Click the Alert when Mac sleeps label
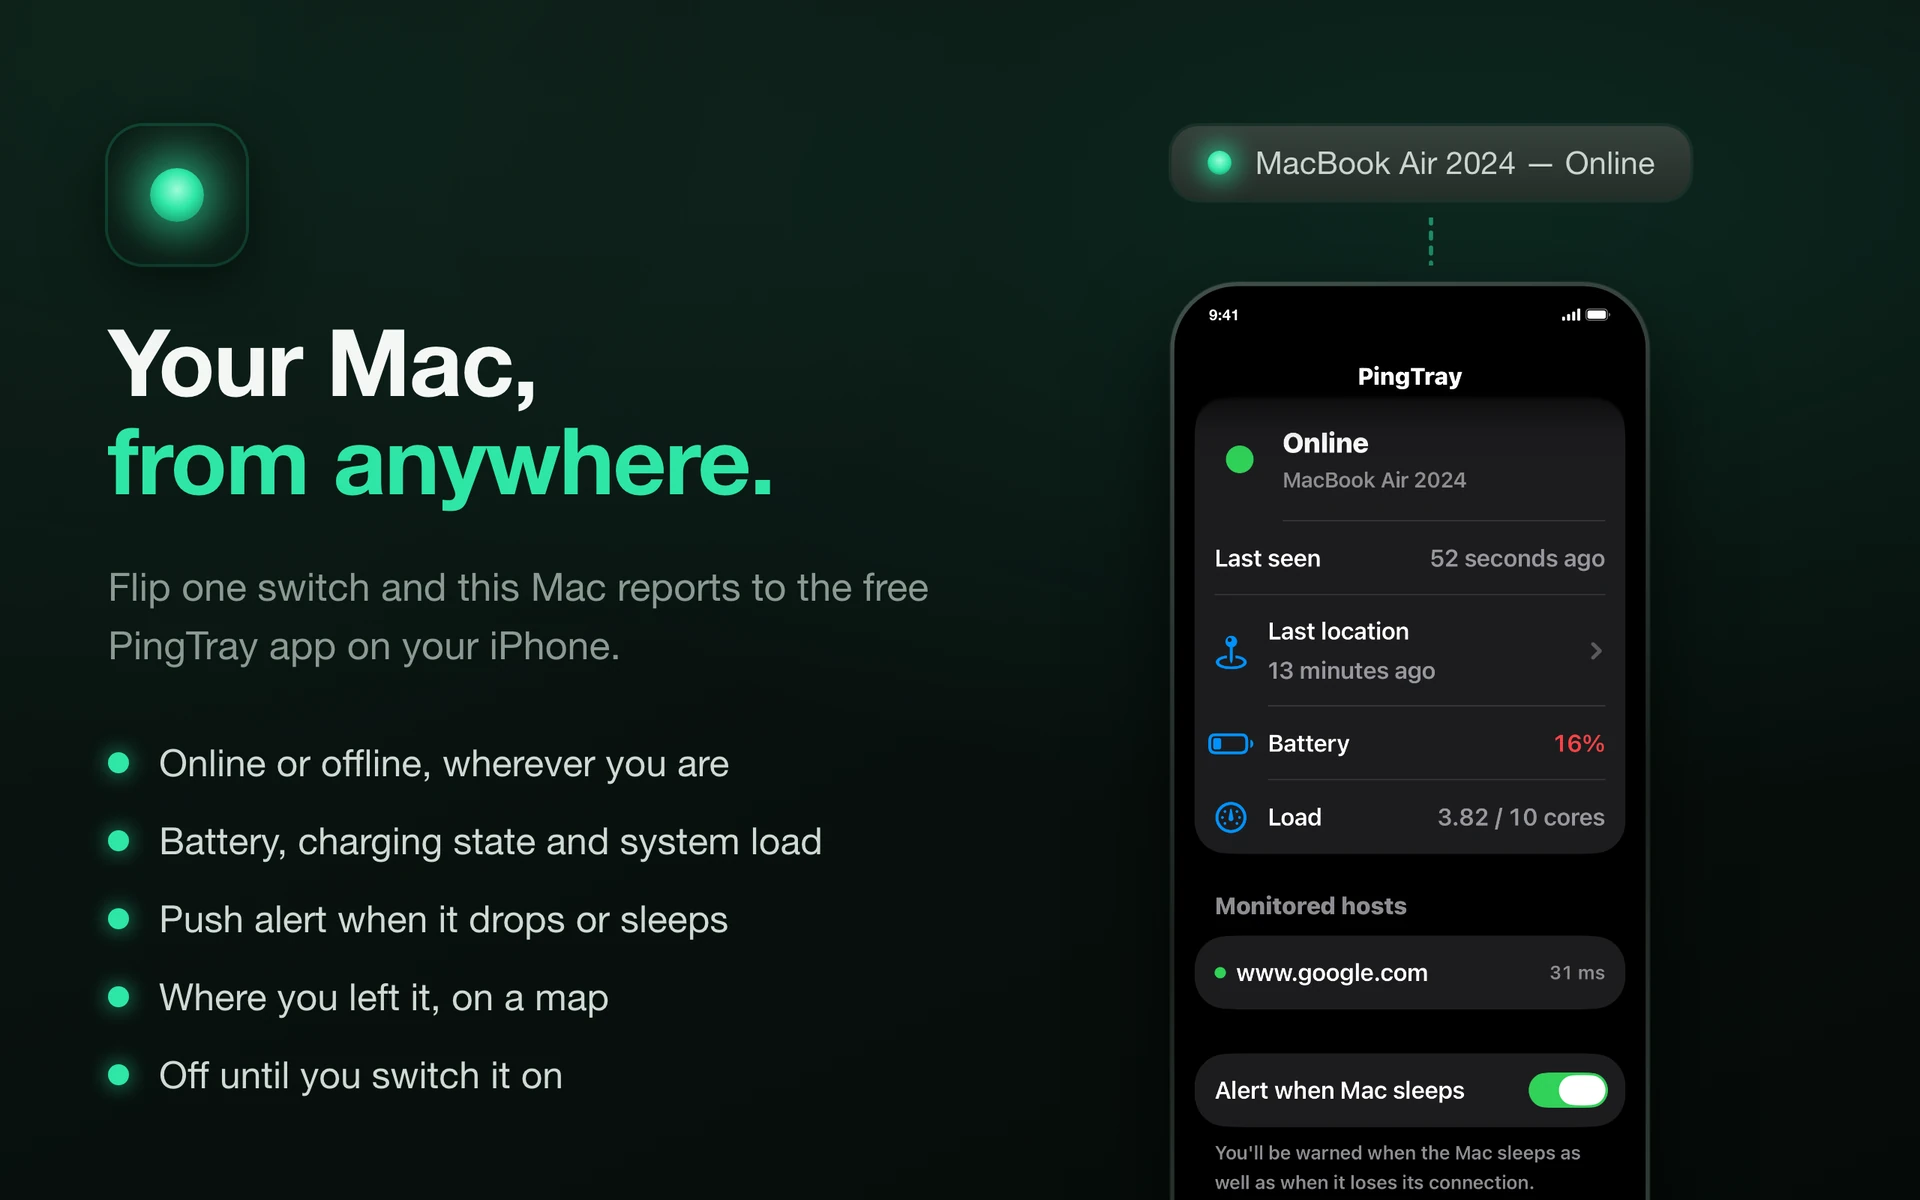This screenshot has height=1200, width=1920. [1339, 1091]
